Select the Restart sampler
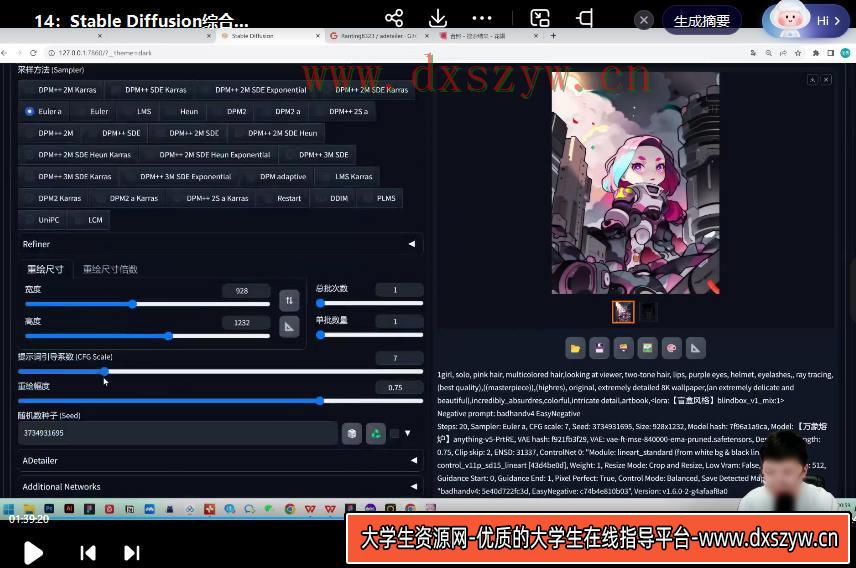 [283, 198]
